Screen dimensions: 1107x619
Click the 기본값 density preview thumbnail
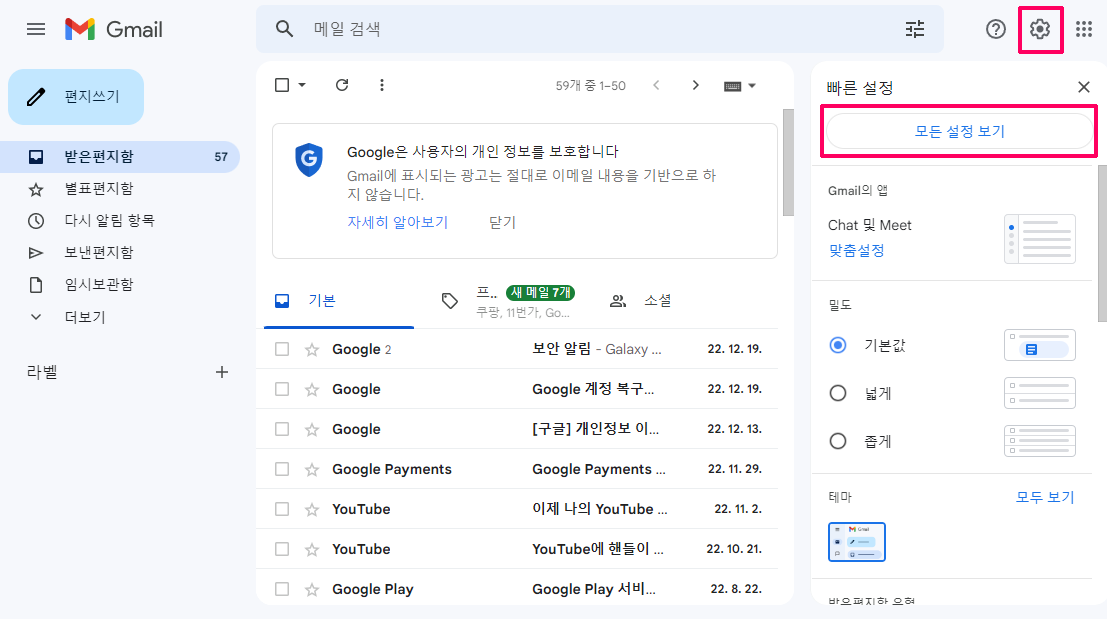(1040, 345)
